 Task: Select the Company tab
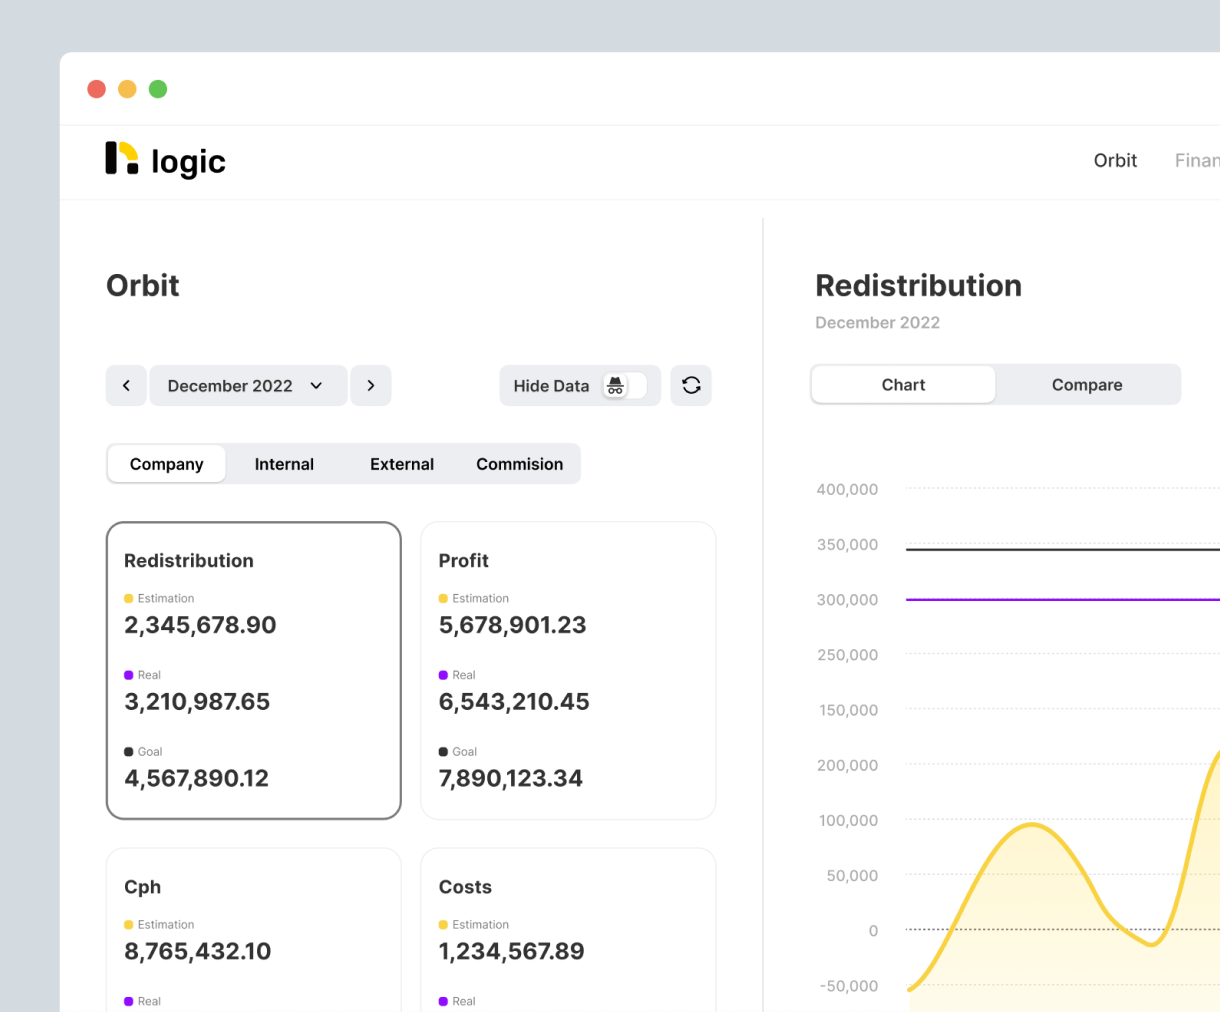pyautogui.click(x=166, y=463)
